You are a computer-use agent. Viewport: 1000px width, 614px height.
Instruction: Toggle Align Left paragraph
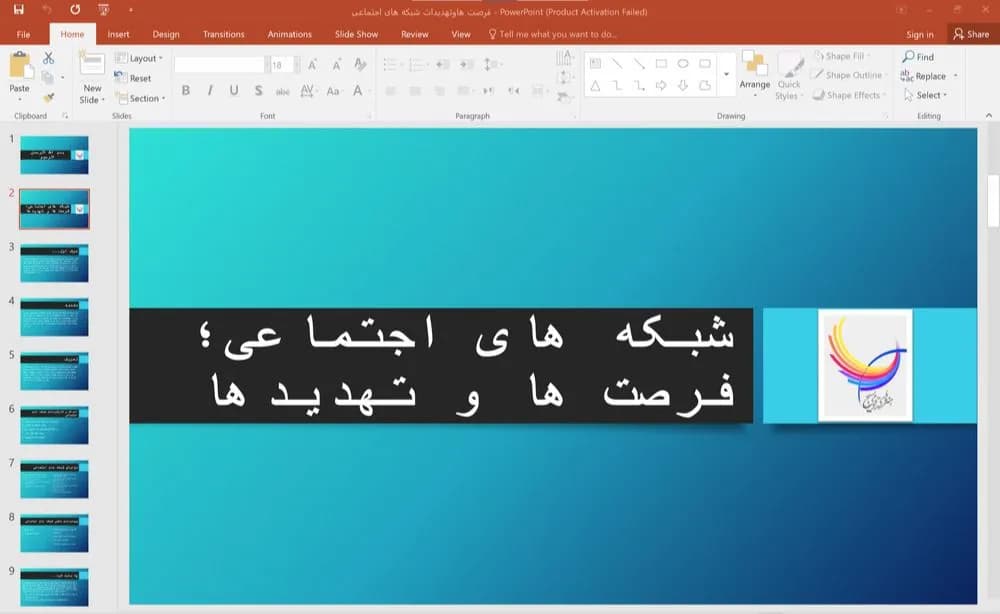click(x=390, y=91)
